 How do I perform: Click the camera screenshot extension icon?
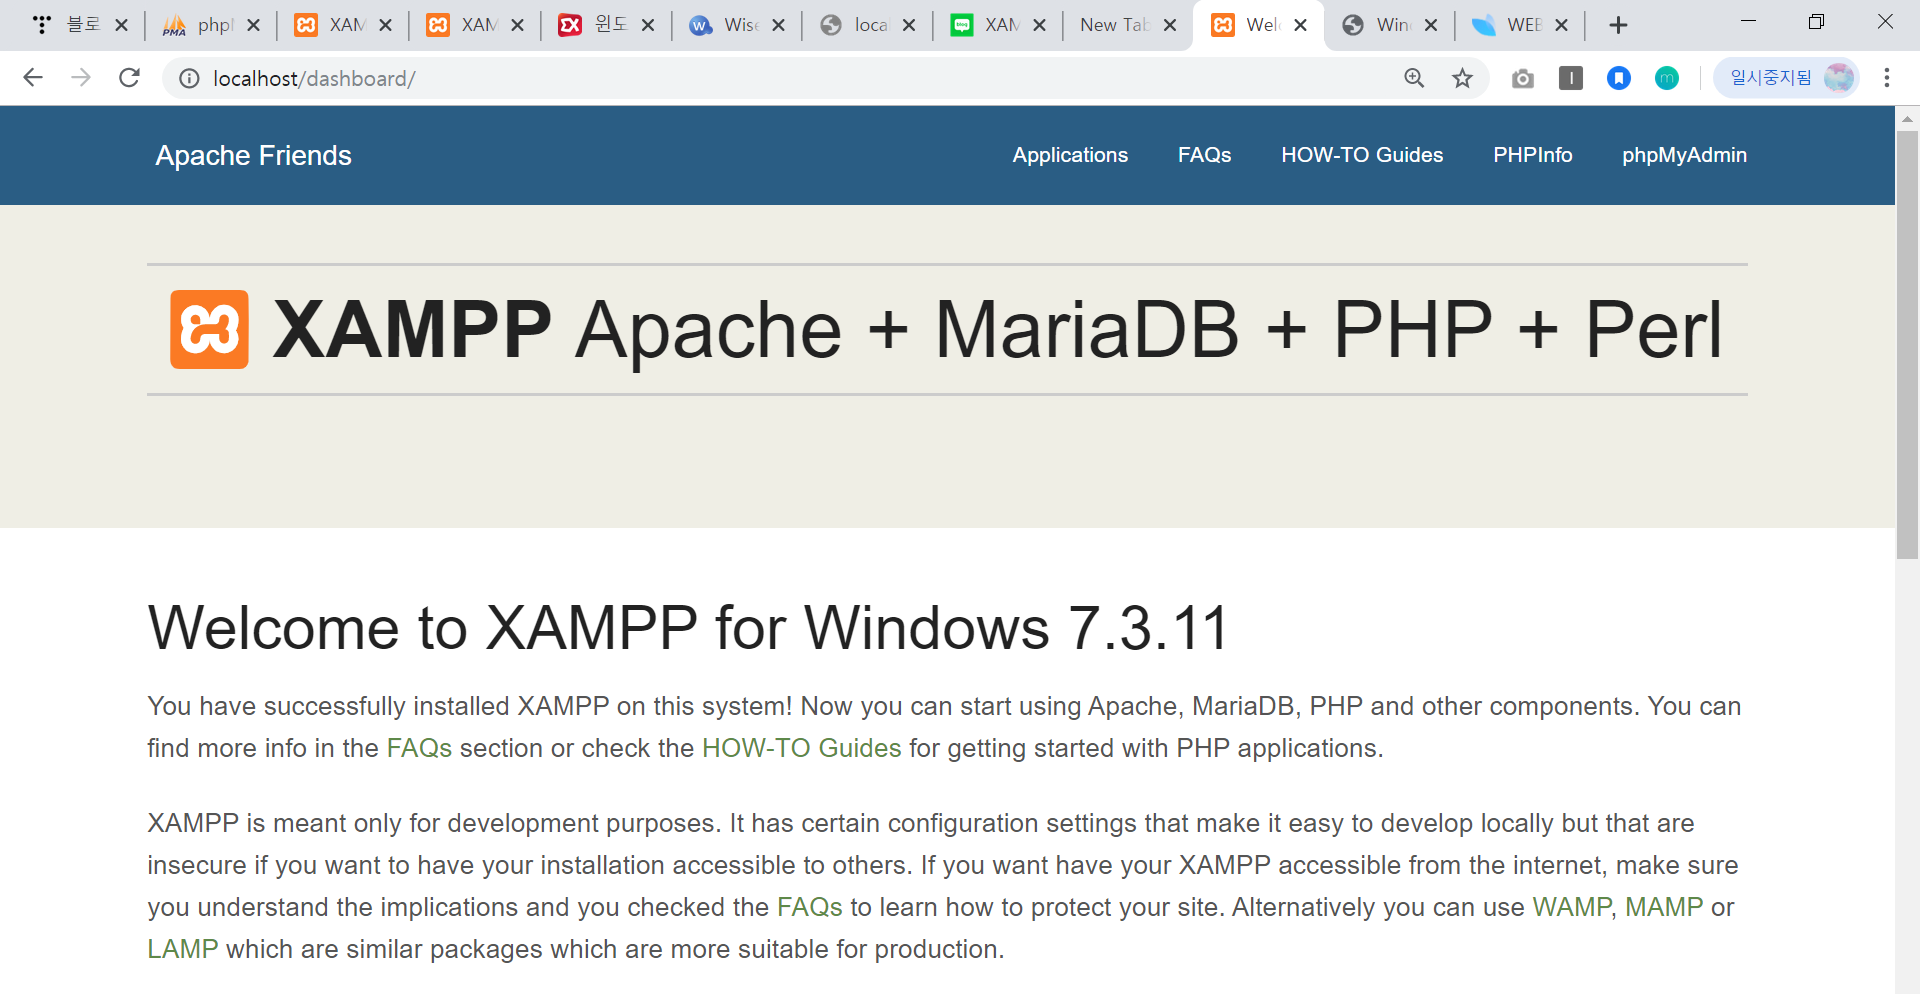1523,78
